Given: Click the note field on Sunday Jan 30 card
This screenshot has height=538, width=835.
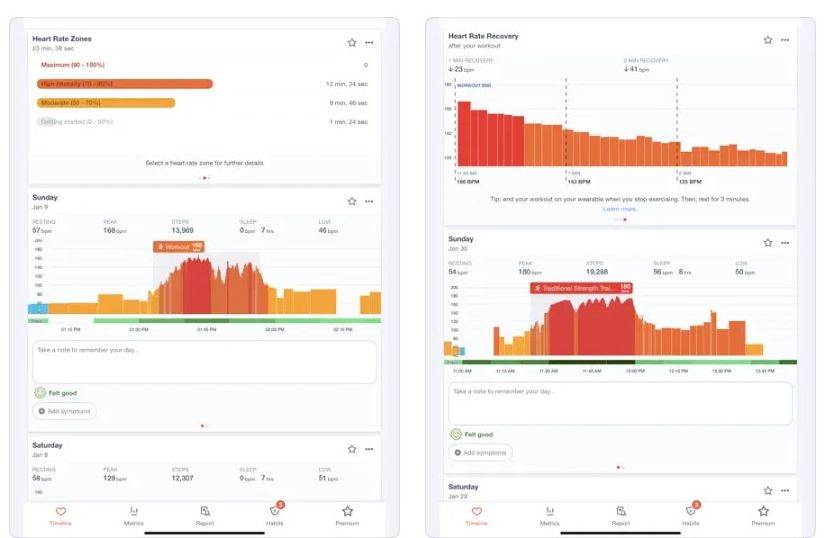Looking at the screenshot, I should coord(620,402).
